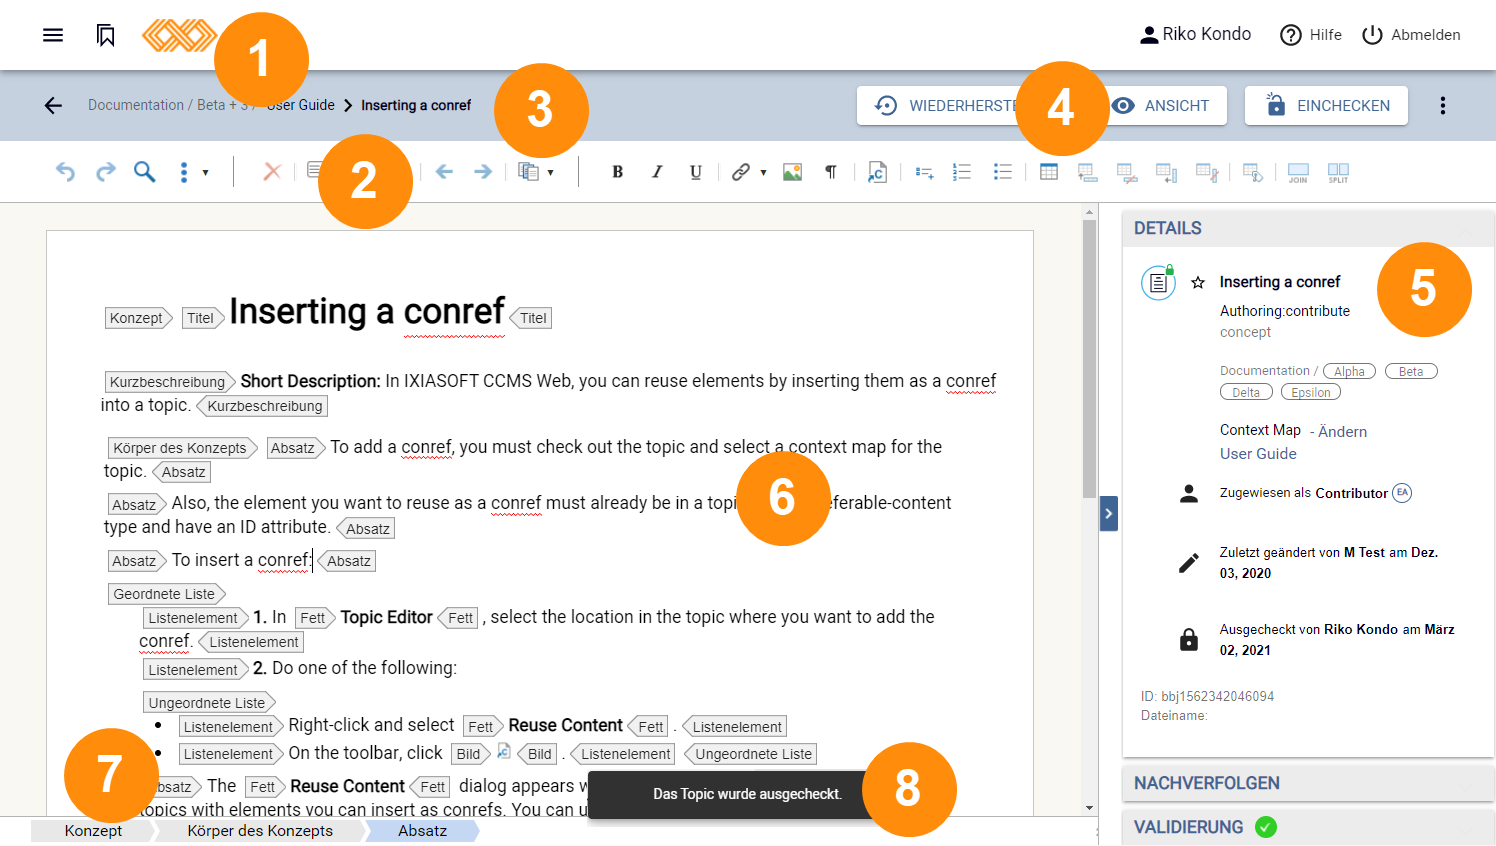Open the vertical dots menu beside Einchecken
This screenshot has width=1496, height=846.
(1442, 105)
